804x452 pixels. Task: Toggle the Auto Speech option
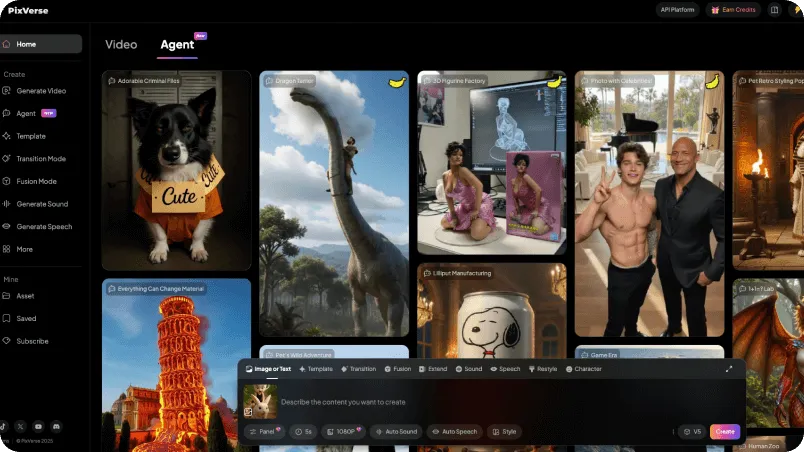tap(454, 431)
